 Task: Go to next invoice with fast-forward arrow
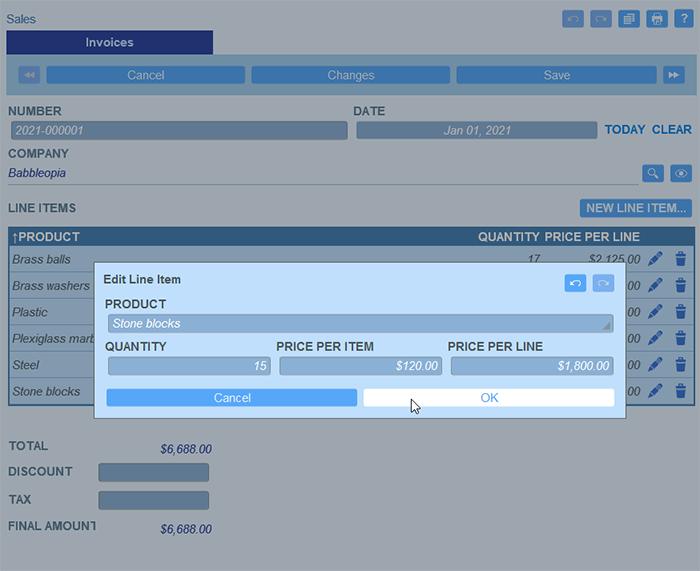pyautogui.click(x=674, y=75)
